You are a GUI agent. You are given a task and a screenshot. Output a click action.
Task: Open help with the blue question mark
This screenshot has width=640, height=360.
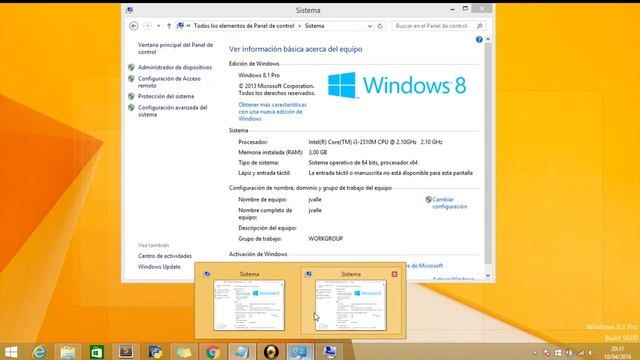[x=479, y=40]
